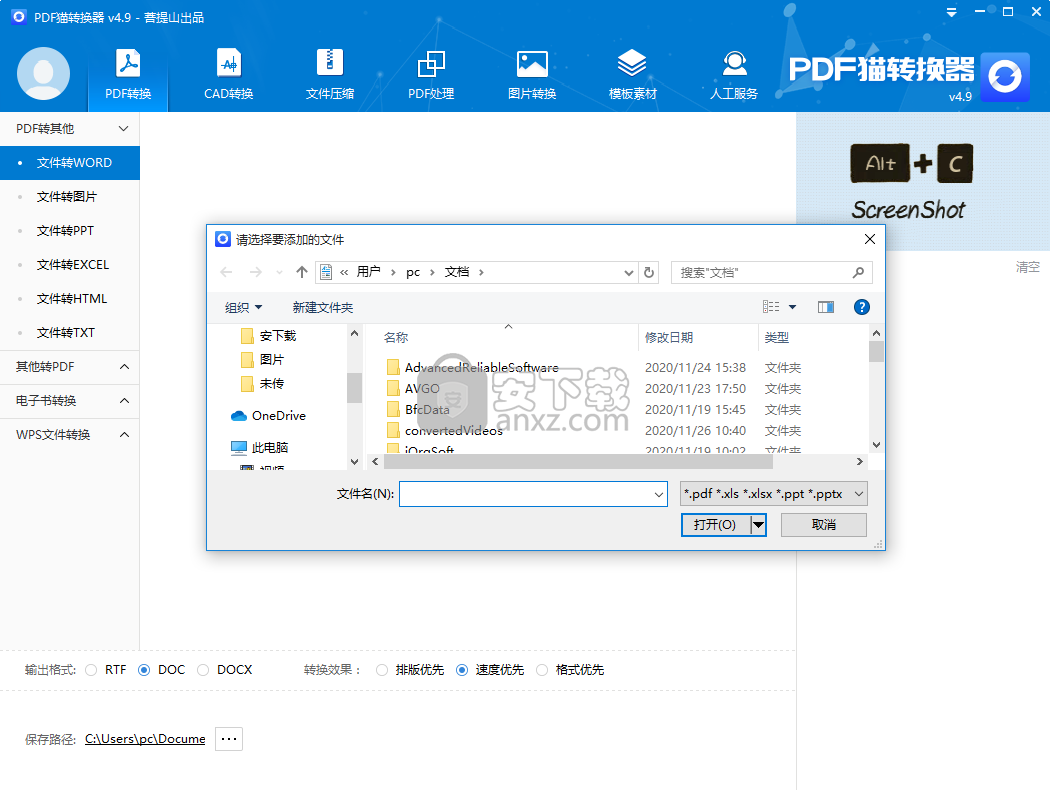Choose 格式优先 conversion effect
This screenshot has width=1050, height=790.
pos(542,670)
